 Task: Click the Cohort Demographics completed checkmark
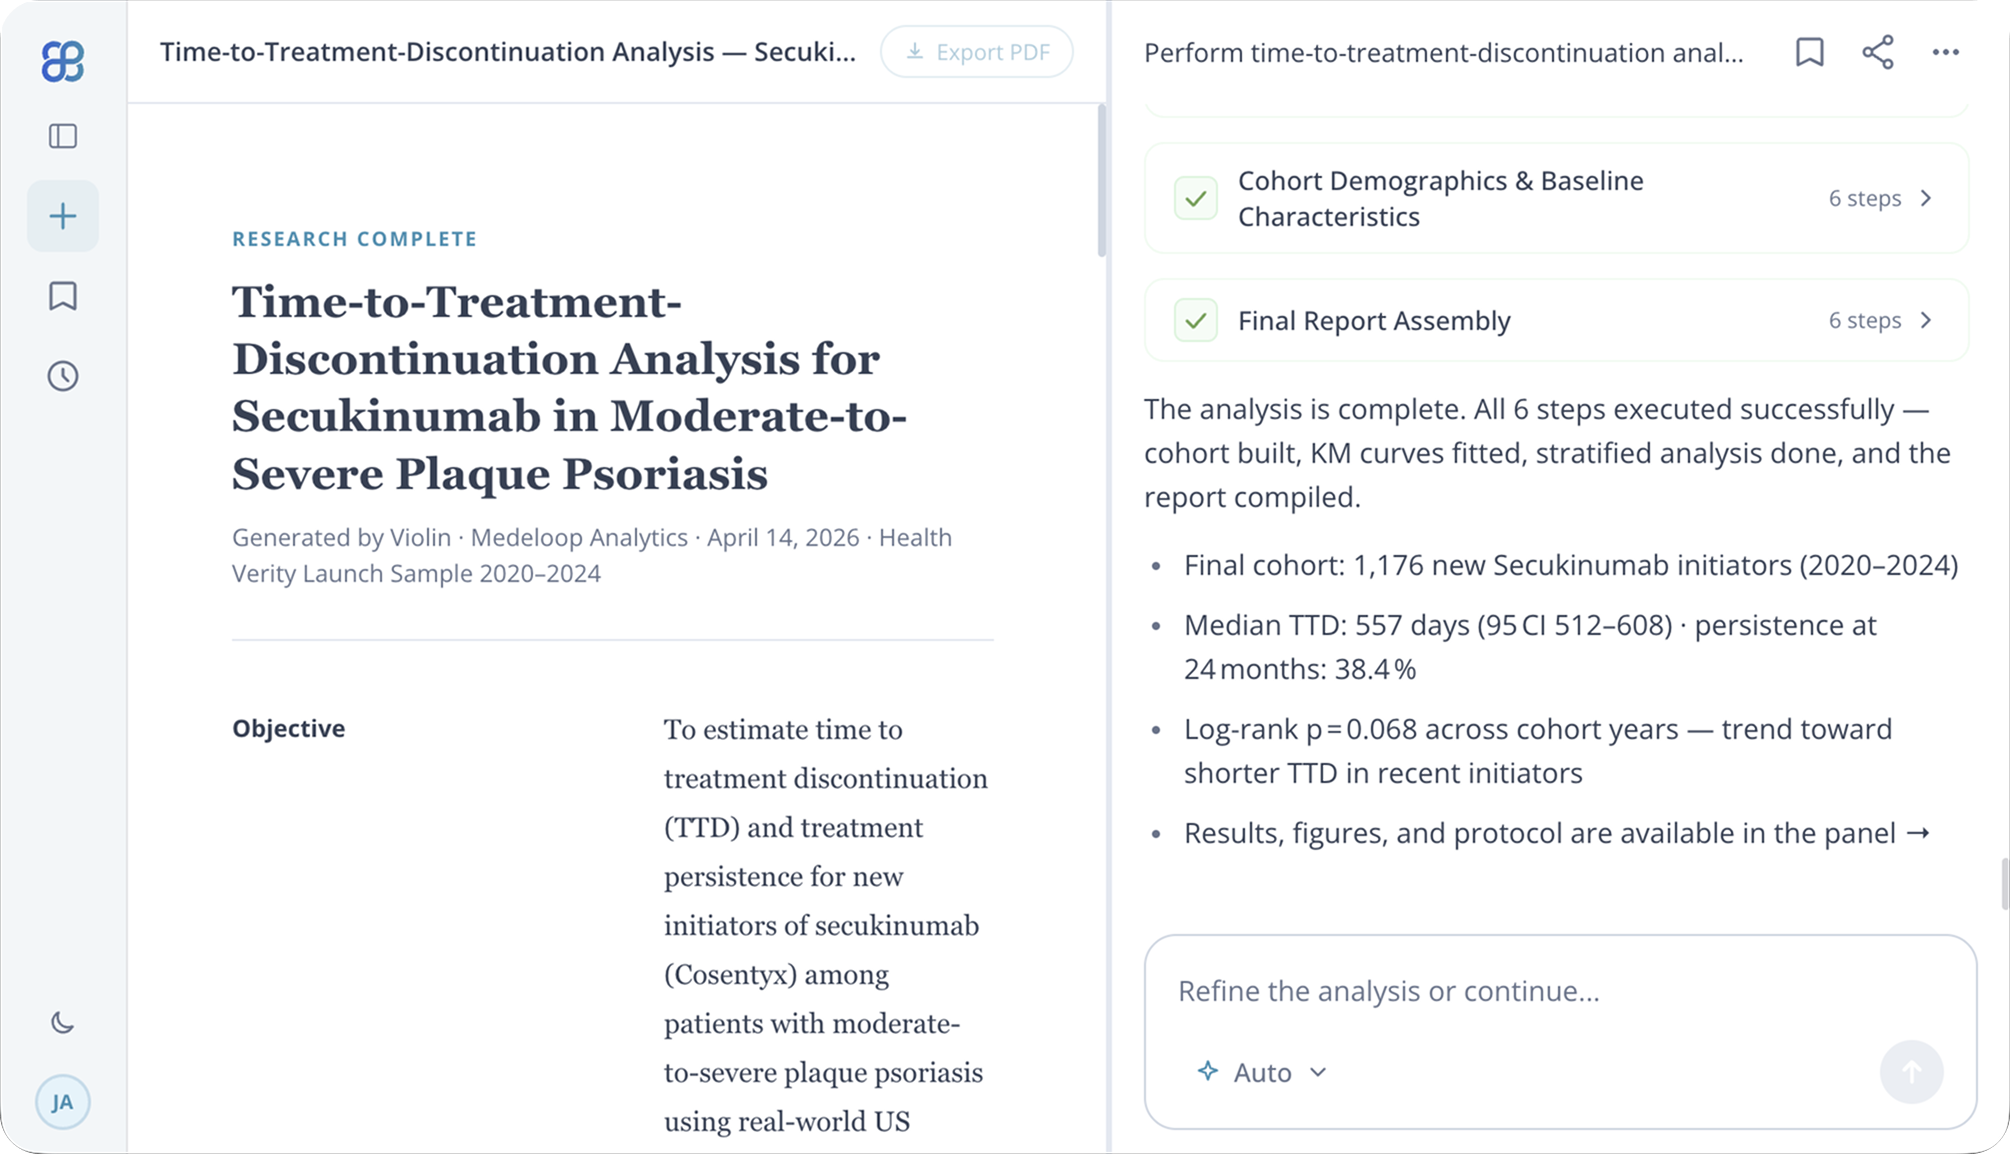tap(1196, 198)
